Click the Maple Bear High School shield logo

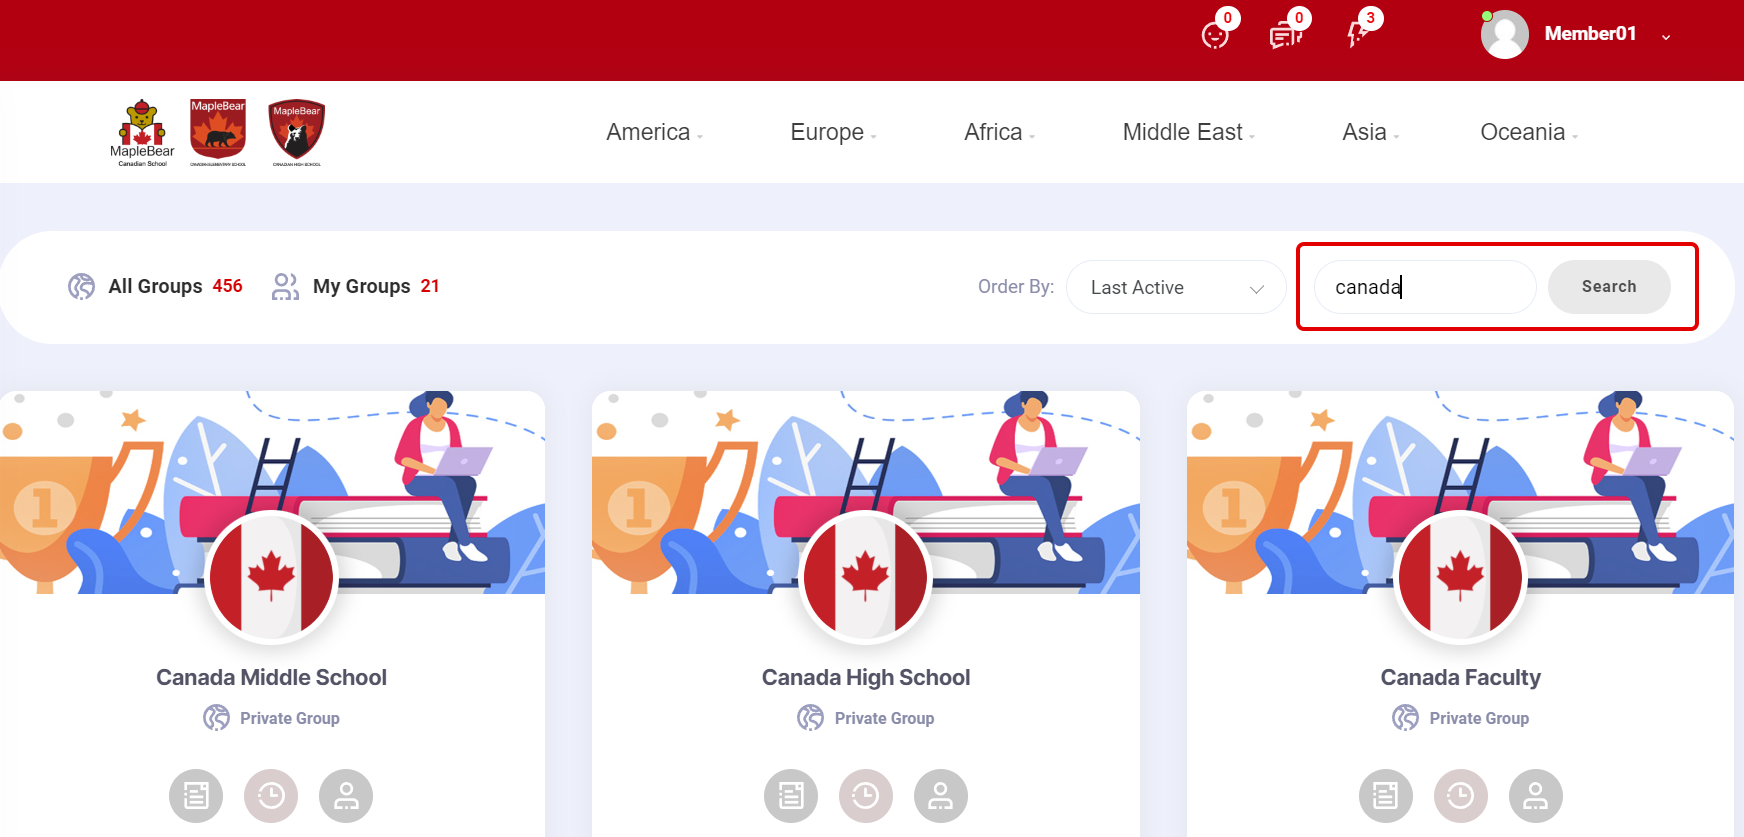[x=297, y=133]
